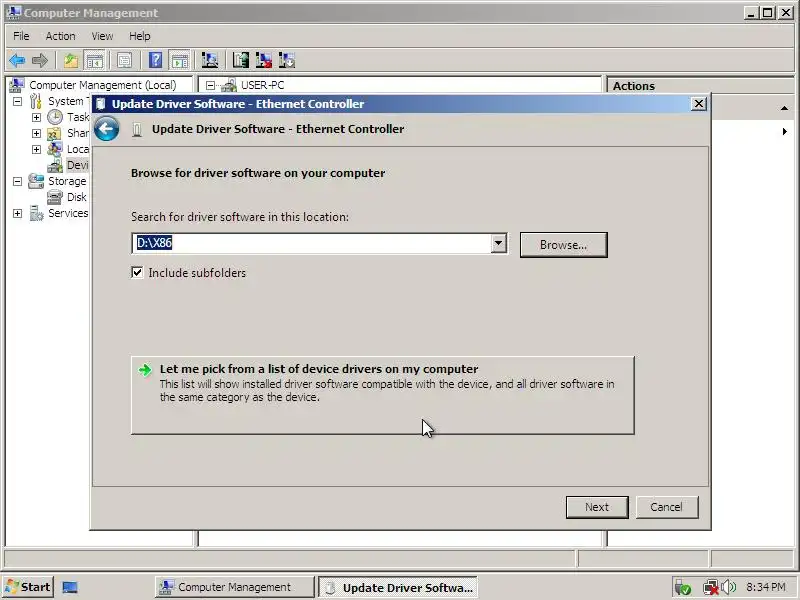Click the Start button
Viewport: 800px width, 600px height.
coord(28,587)
